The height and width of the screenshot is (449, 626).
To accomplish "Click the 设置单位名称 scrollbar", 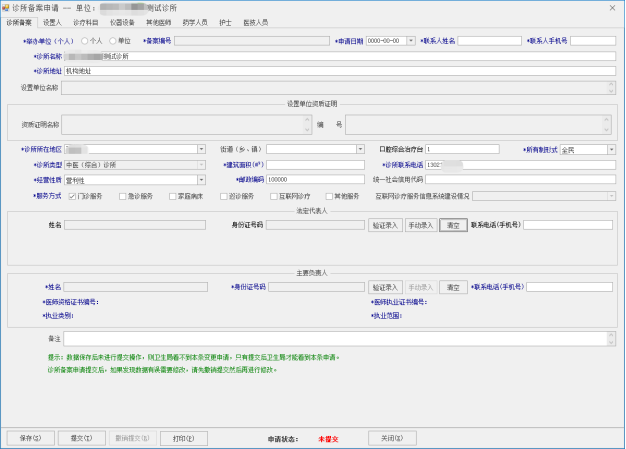I will click(611, 88).
